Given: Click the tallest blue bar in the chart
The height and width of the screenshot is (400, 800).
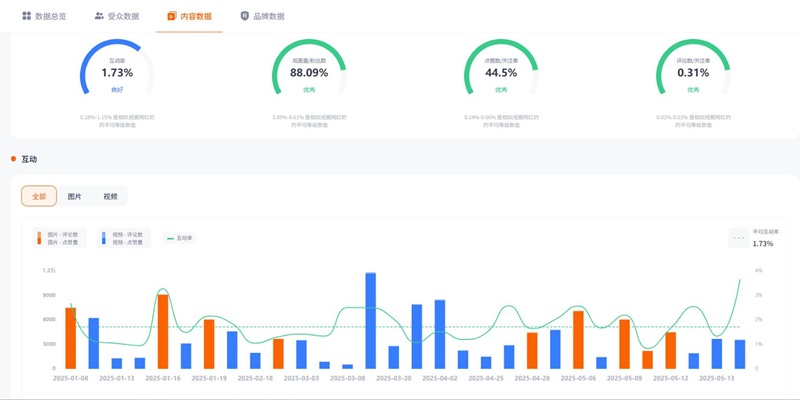Looking at the screenshot, I should click(x=370, y=320).
